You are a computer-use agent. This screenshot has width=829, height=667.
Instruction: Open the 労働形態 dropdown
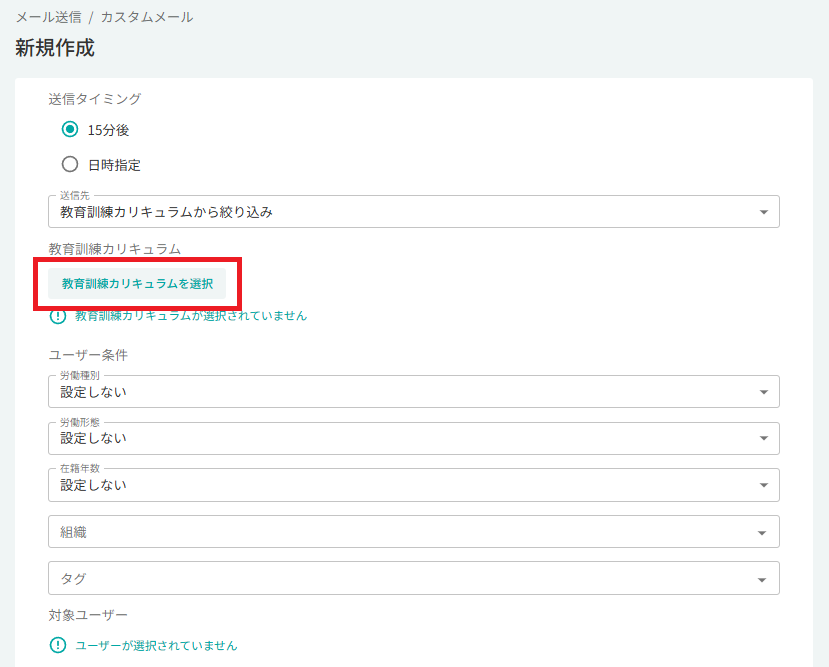pos(413,438)
